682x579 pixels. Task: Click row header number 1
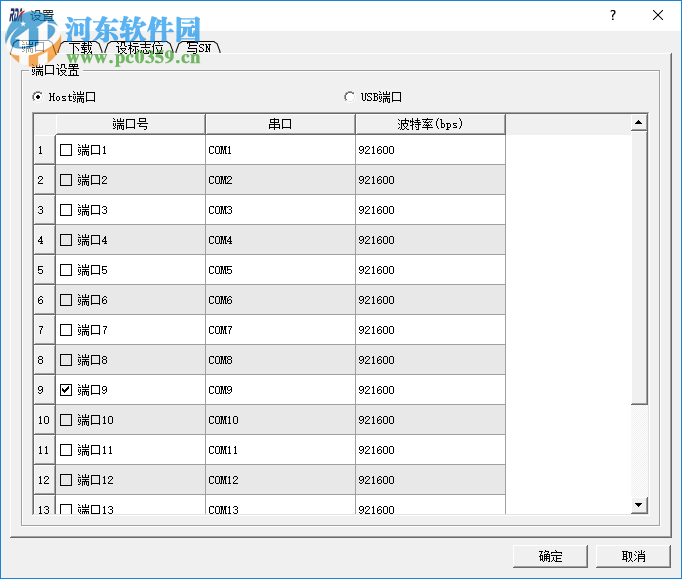tap(44, 150)
